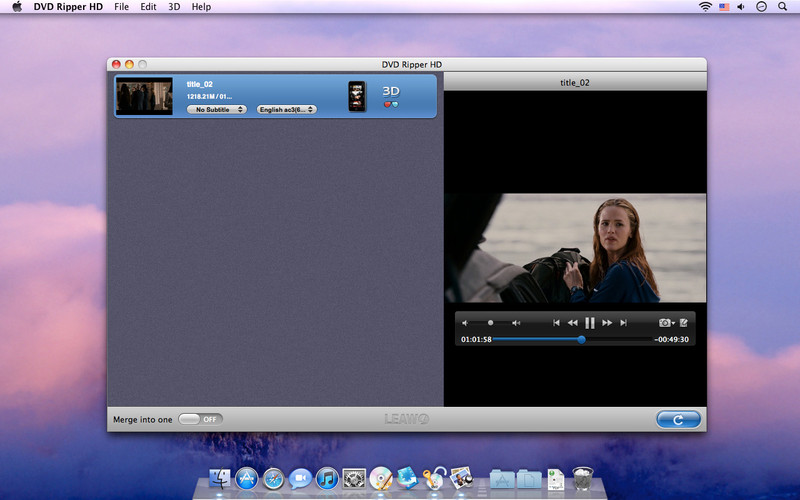Open the video chat app in Dock
The width and height of the screenshot is (800, 500).
point(300,479)
